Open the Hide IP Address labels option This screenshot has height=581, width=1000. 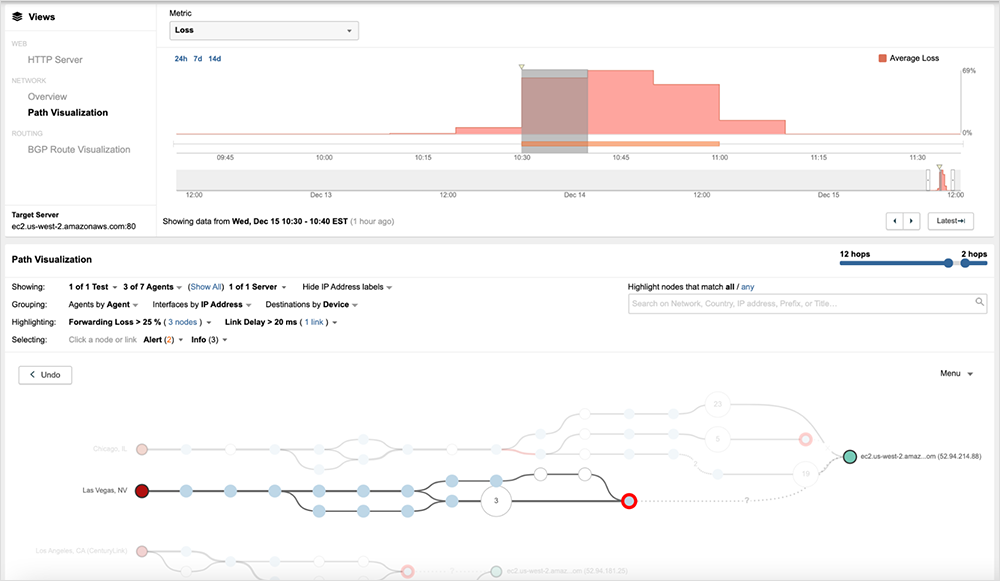pos(347,287)
